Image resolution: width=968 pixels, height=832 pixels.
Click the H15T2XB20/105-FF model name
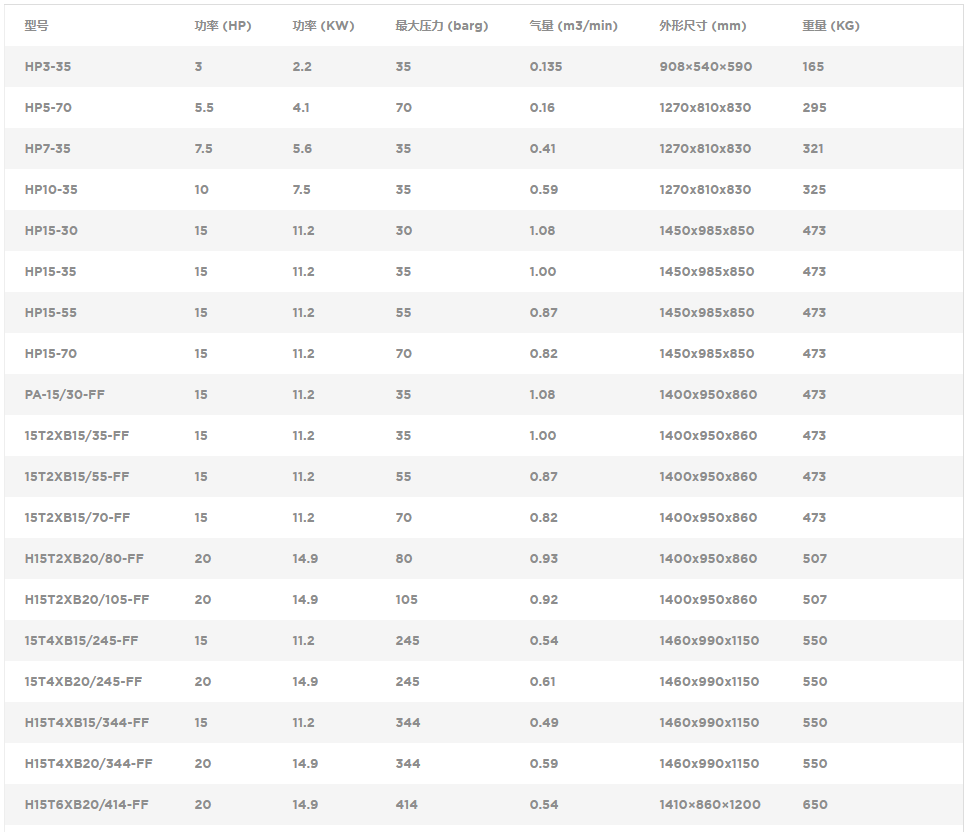pos(87,600)
